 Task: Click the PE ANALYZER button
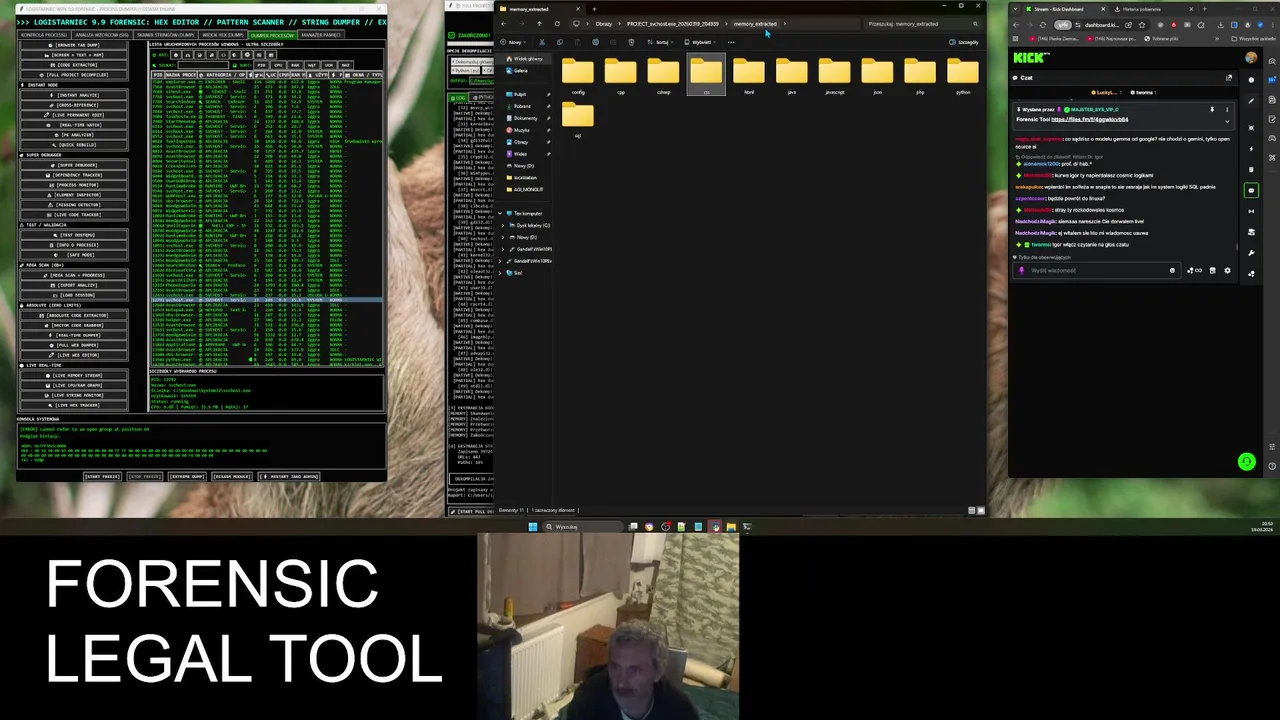click(74, 135)
